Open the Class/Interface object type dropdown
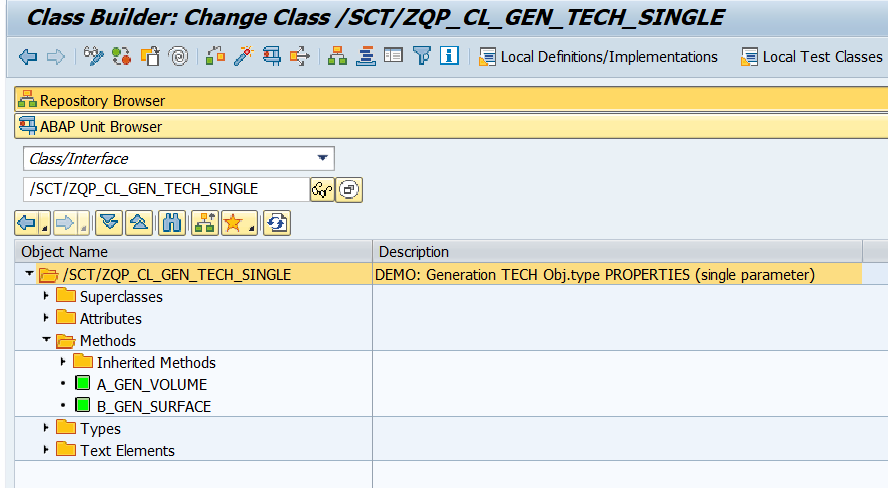888x488 pixels. pos(322,158)
